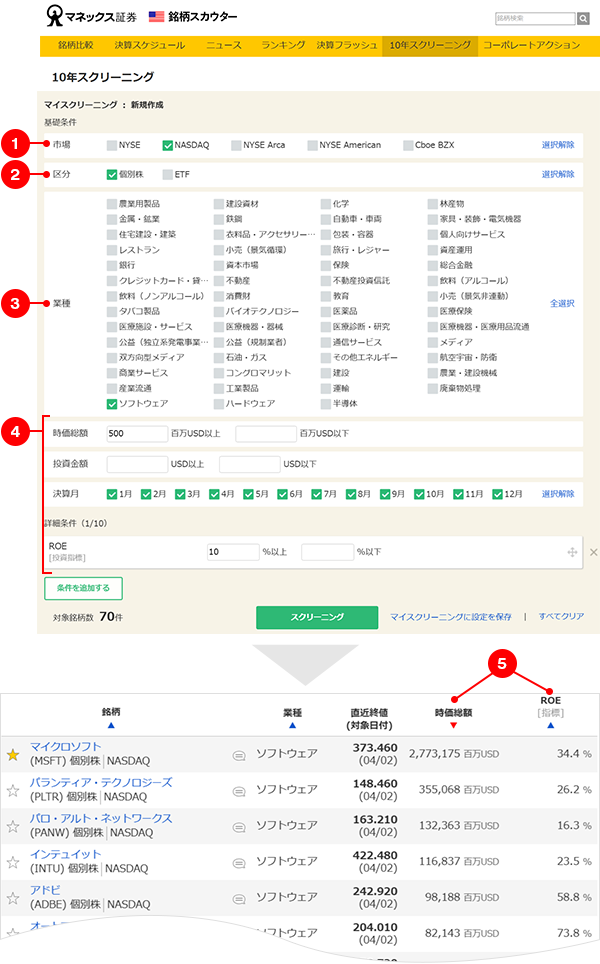Open comment icon in Adobe row
The image size is (600, 964).
239,899
